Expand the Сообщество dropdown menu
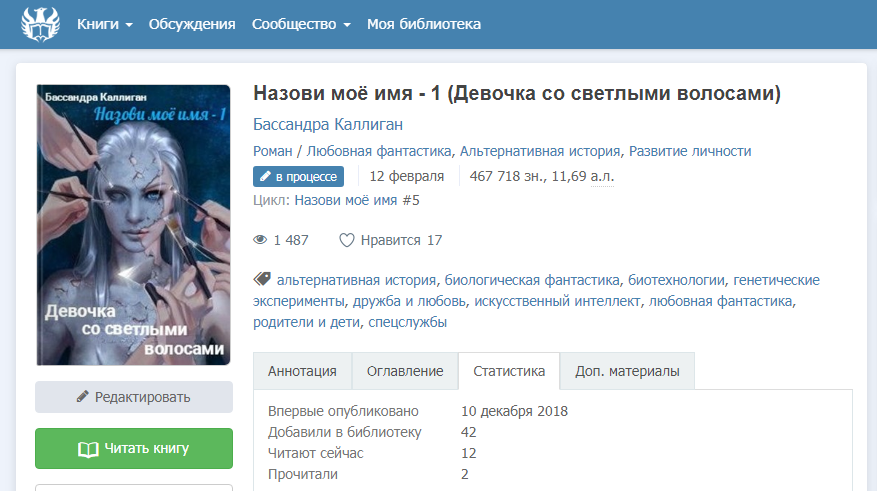 [301, 24]
